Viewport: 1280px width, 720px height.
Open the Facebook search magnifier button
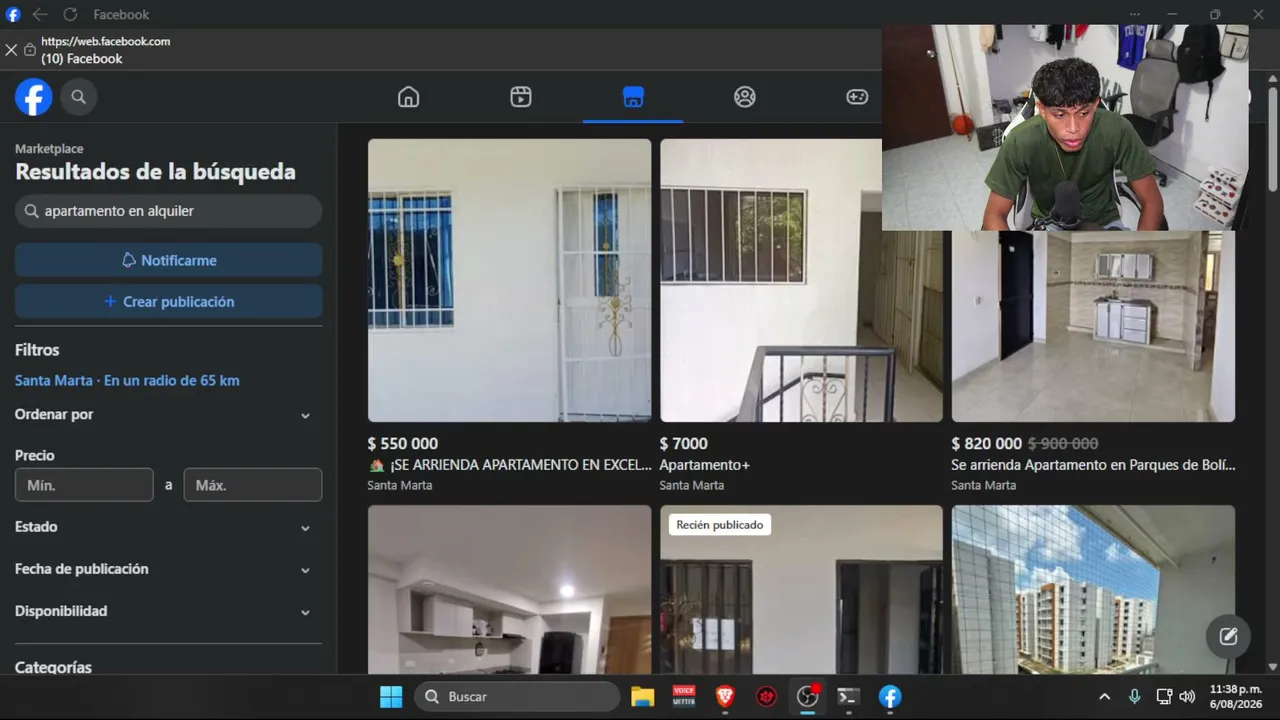tap(79, 97)
